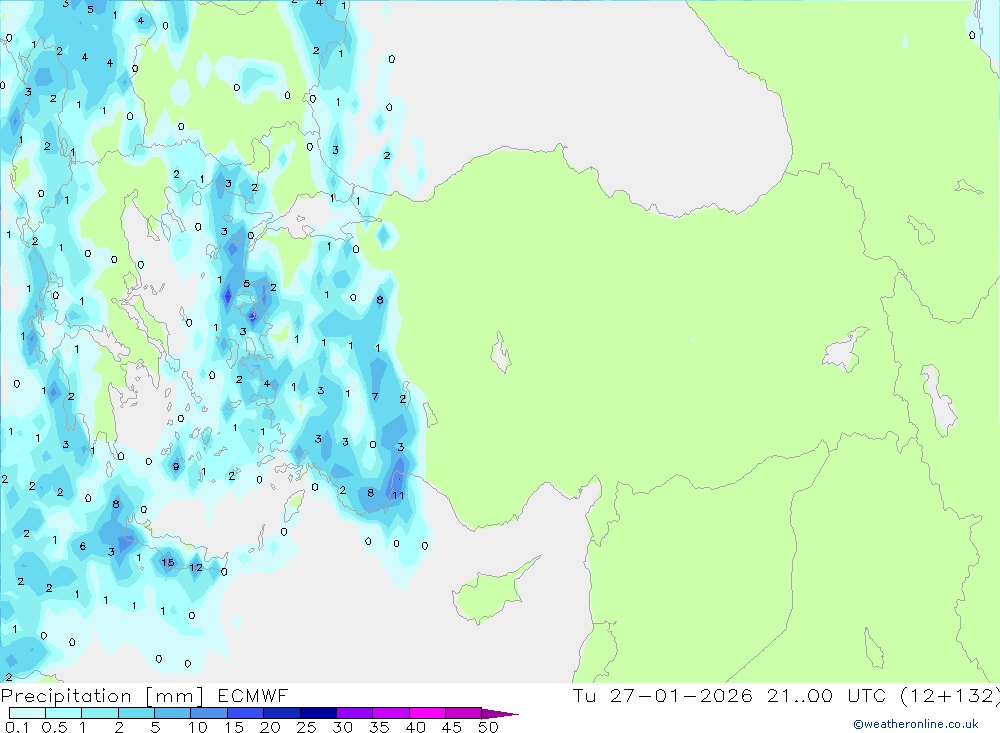1000x733 pixels.
Task: Select the 45–50 mm legend swatch
Action: tap(464, 713)
